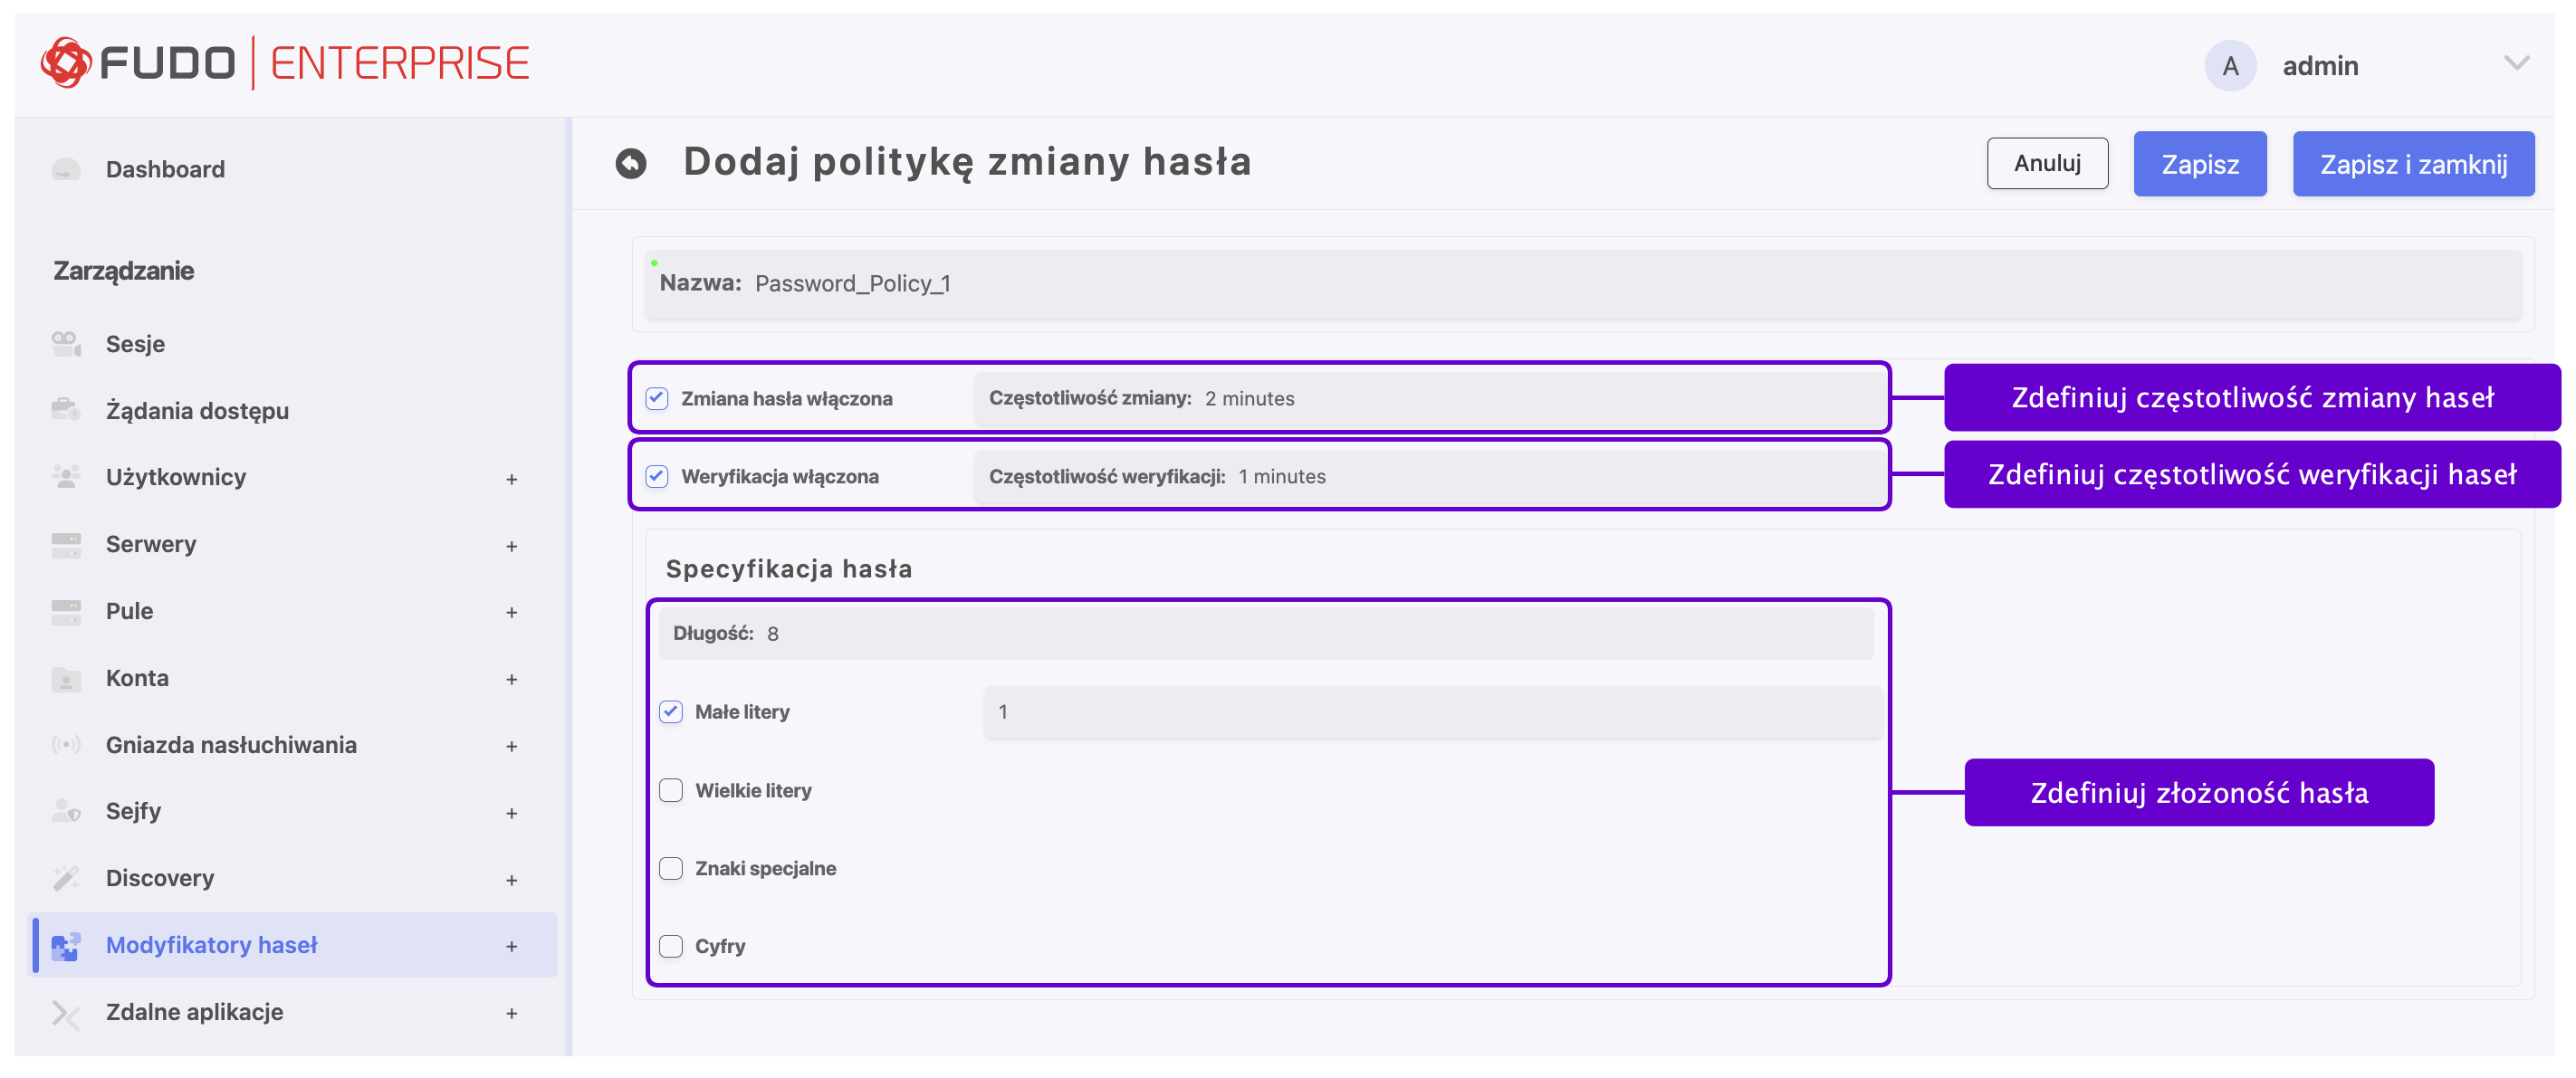Click the Fudo Enterprise logo icon
Screen dimensions: 2576x1078
[66, 63]
